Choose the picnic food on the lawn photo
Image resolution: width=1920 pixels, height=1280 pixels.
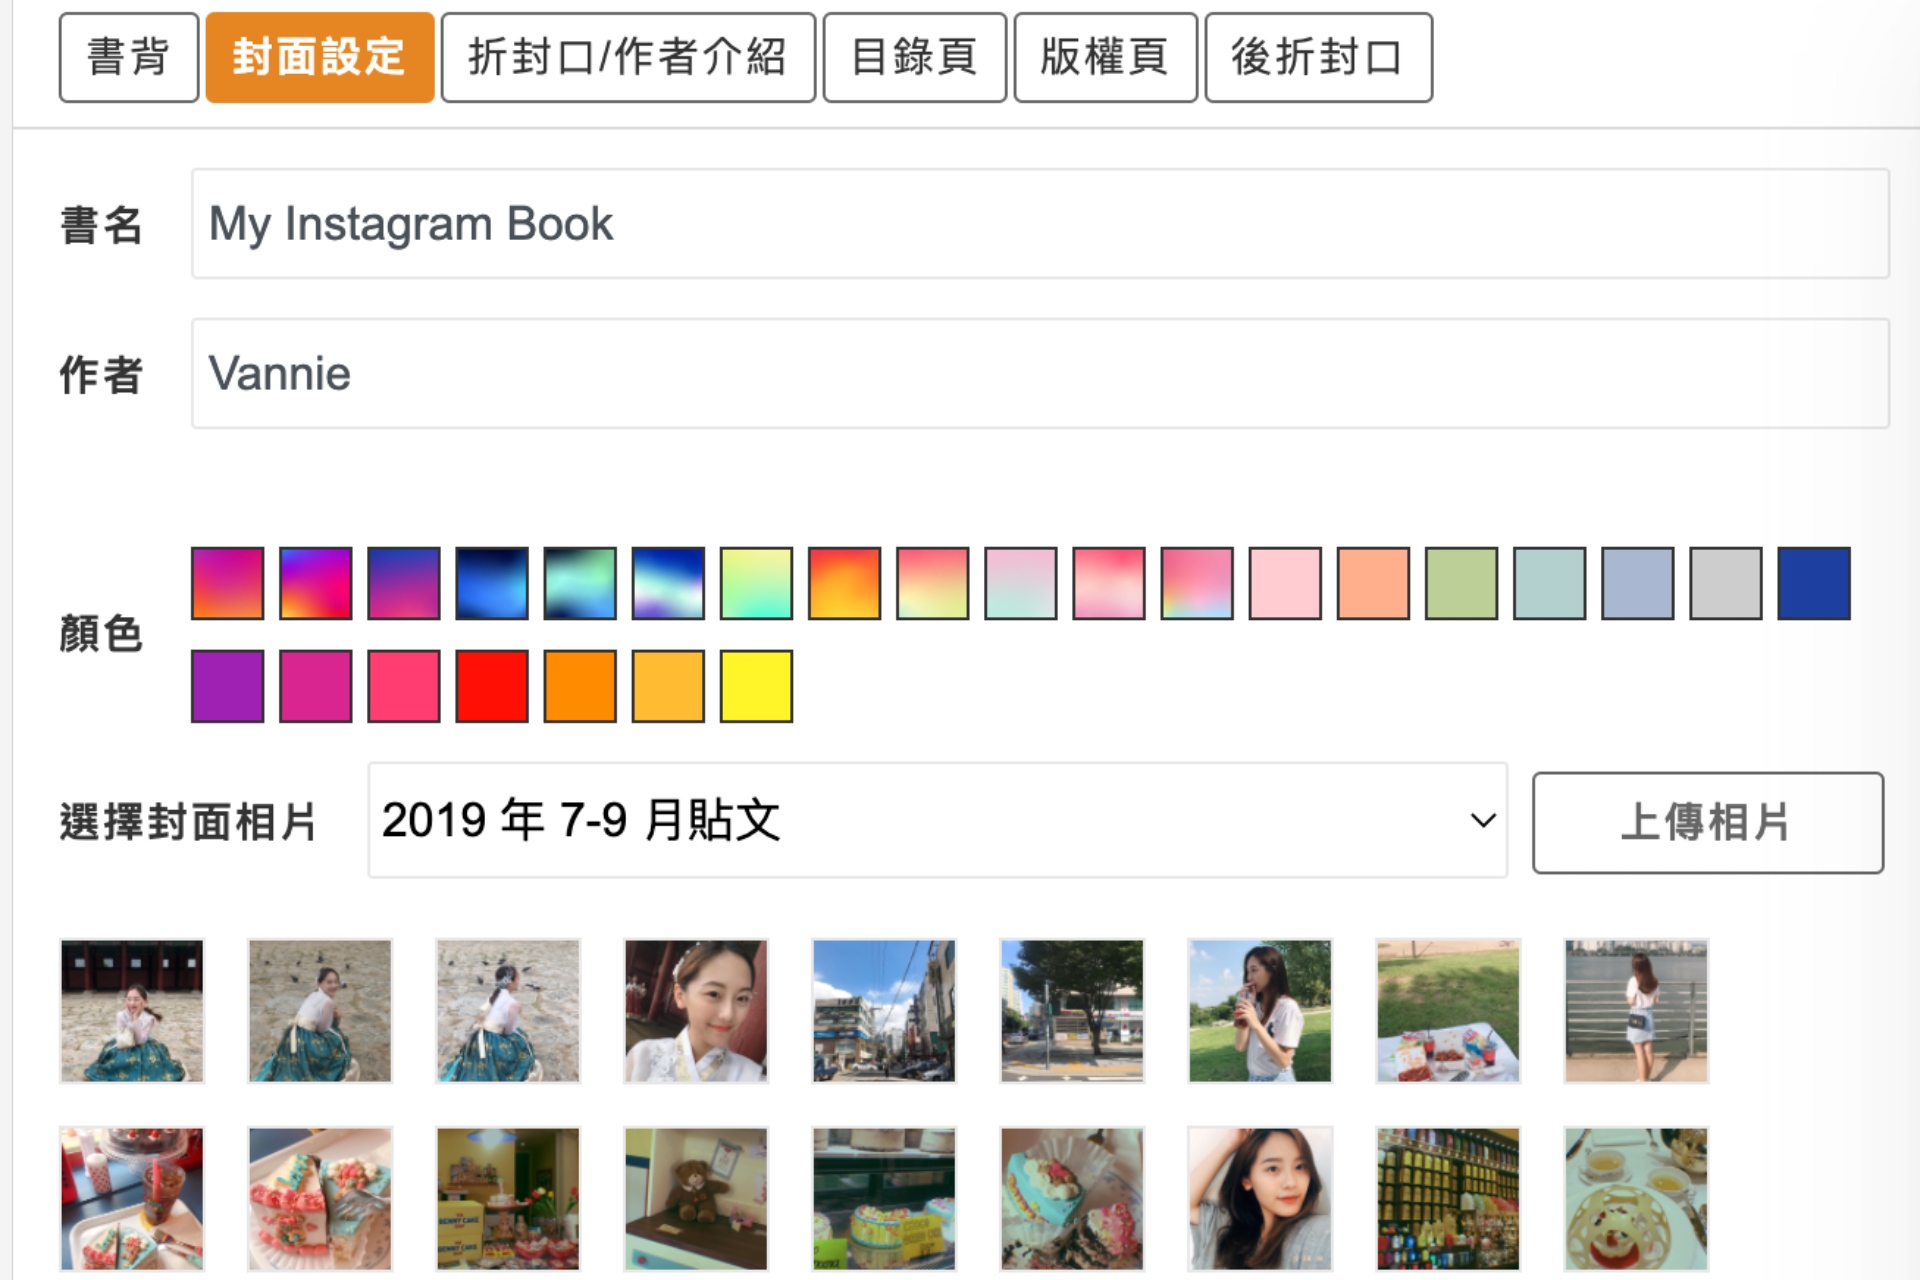(x=1448, y=1011)
